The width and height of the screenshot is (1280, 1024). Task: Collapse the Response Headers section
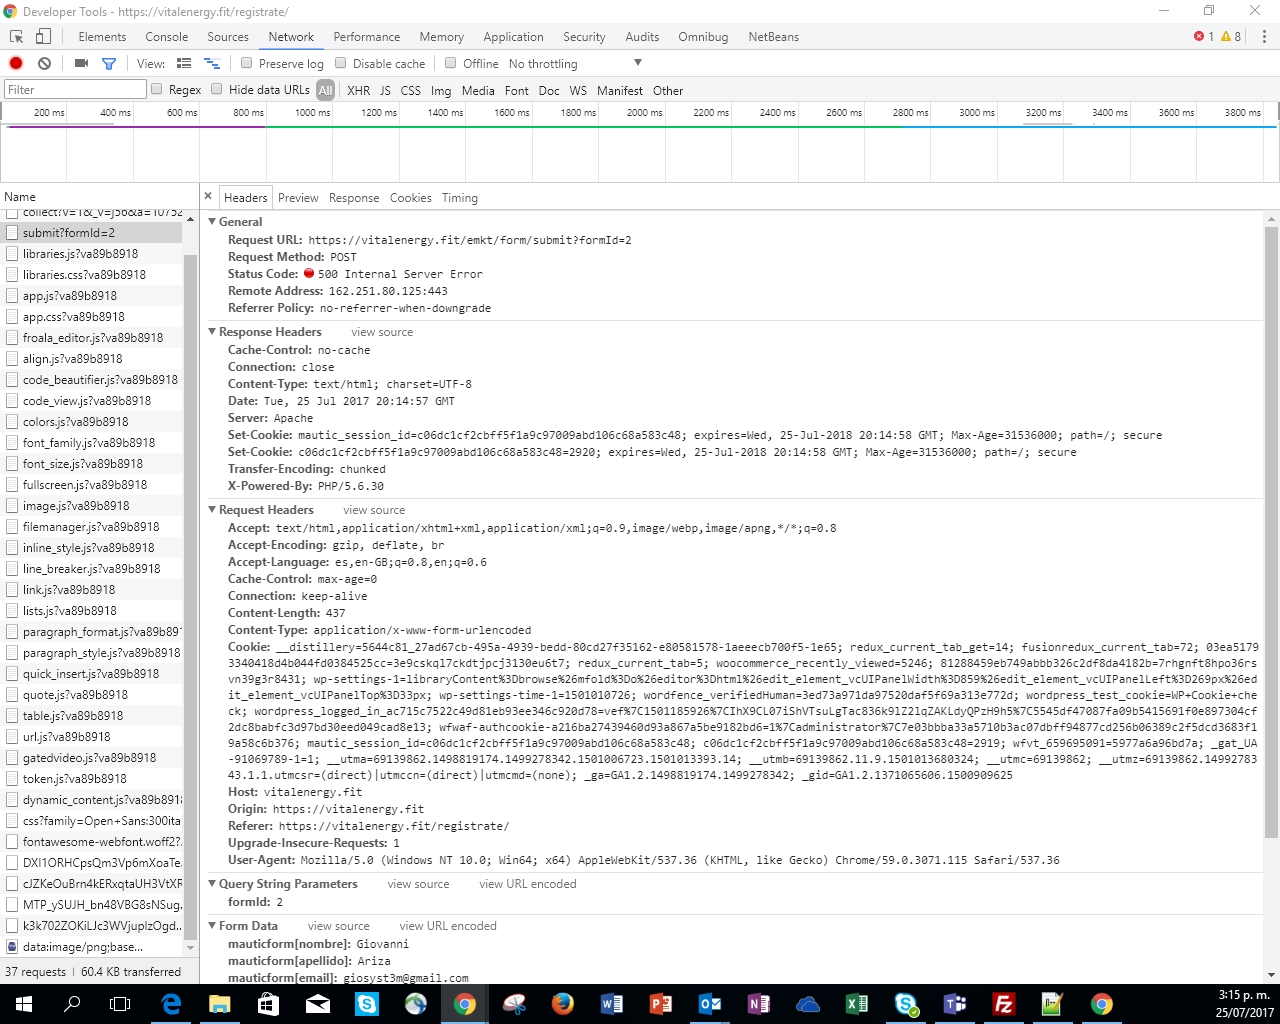(212, 332)
